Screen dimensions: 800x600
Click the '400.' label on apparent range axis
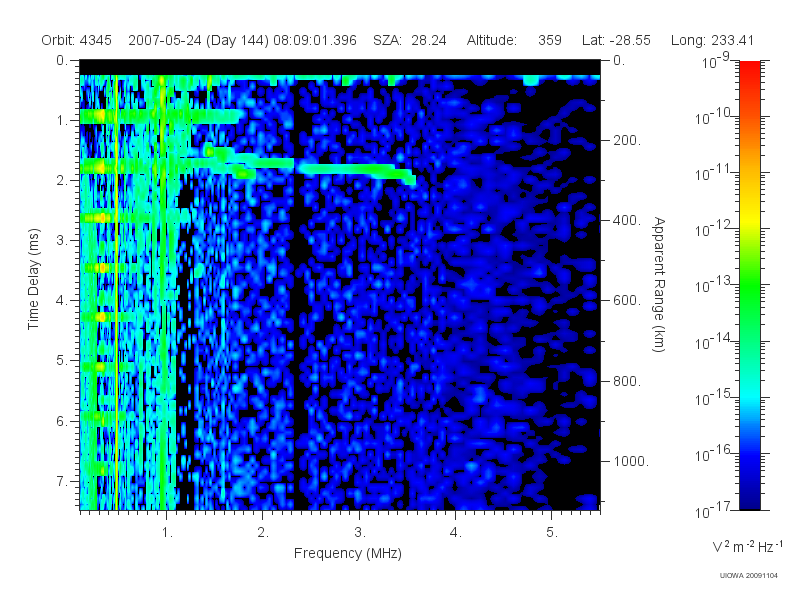tap(627, 220)
